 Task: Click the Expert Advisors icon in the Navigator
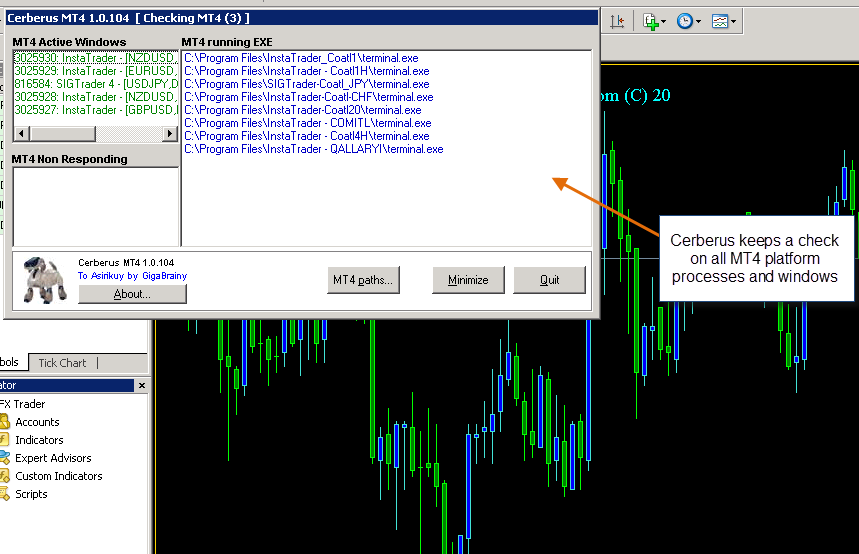coord(4,458)
